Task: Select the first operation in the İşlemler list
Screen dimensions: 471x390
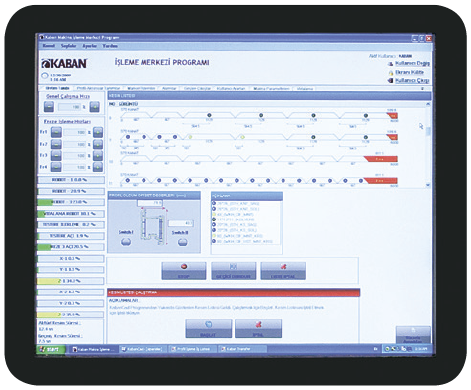Action: [x=238, y=203]
